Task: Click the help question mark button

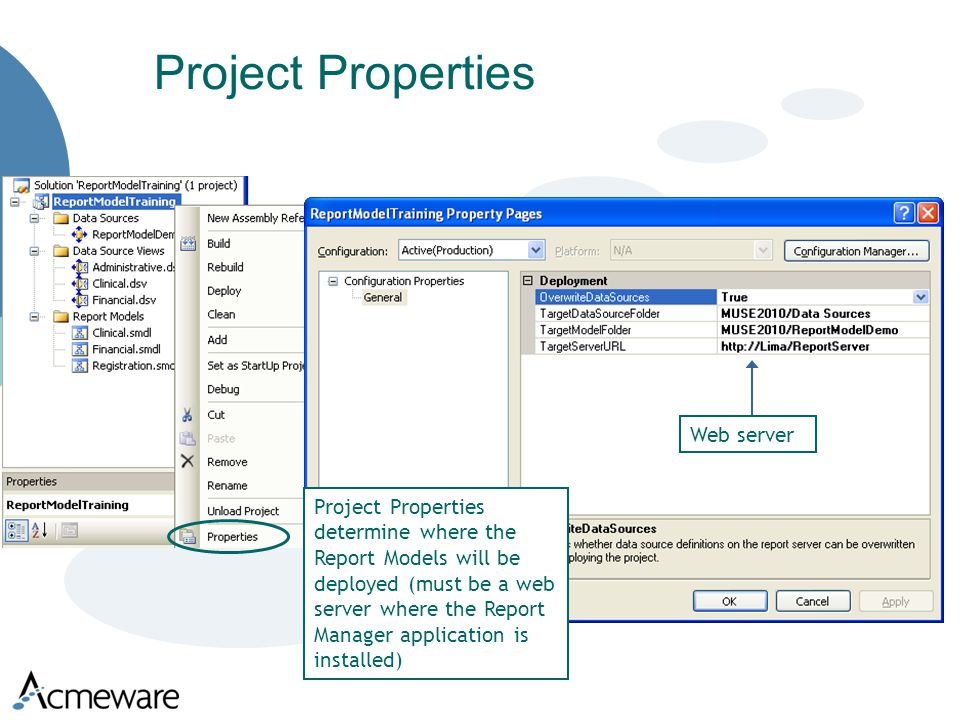Action: (904, 213)
